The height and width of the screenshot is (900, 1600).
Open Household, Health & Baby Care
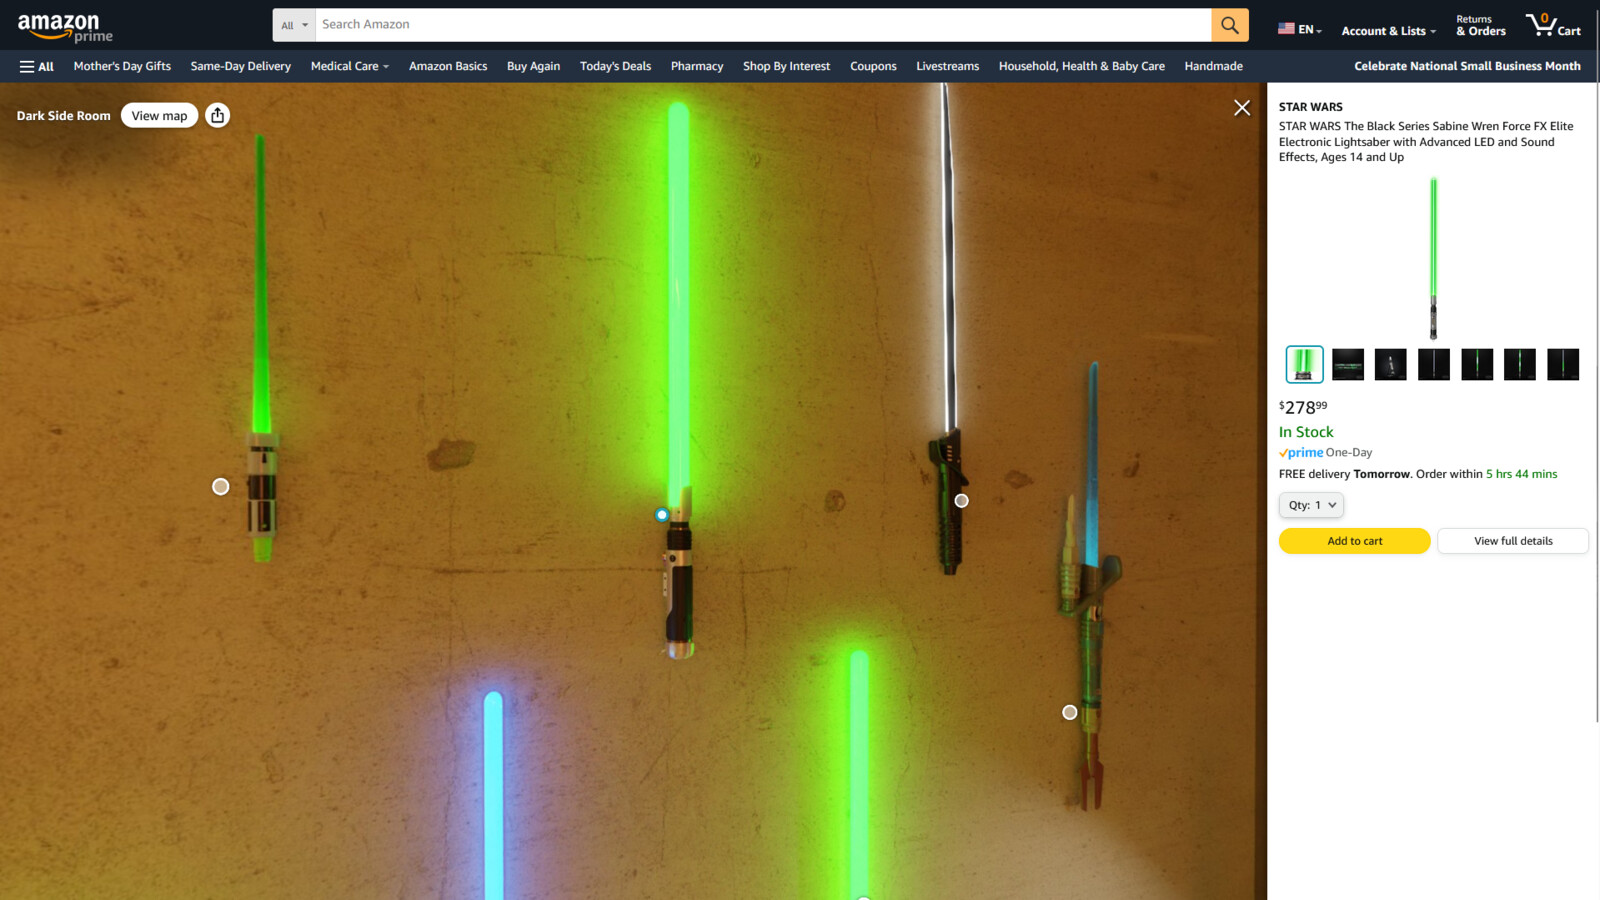(x=1081, y=66)
